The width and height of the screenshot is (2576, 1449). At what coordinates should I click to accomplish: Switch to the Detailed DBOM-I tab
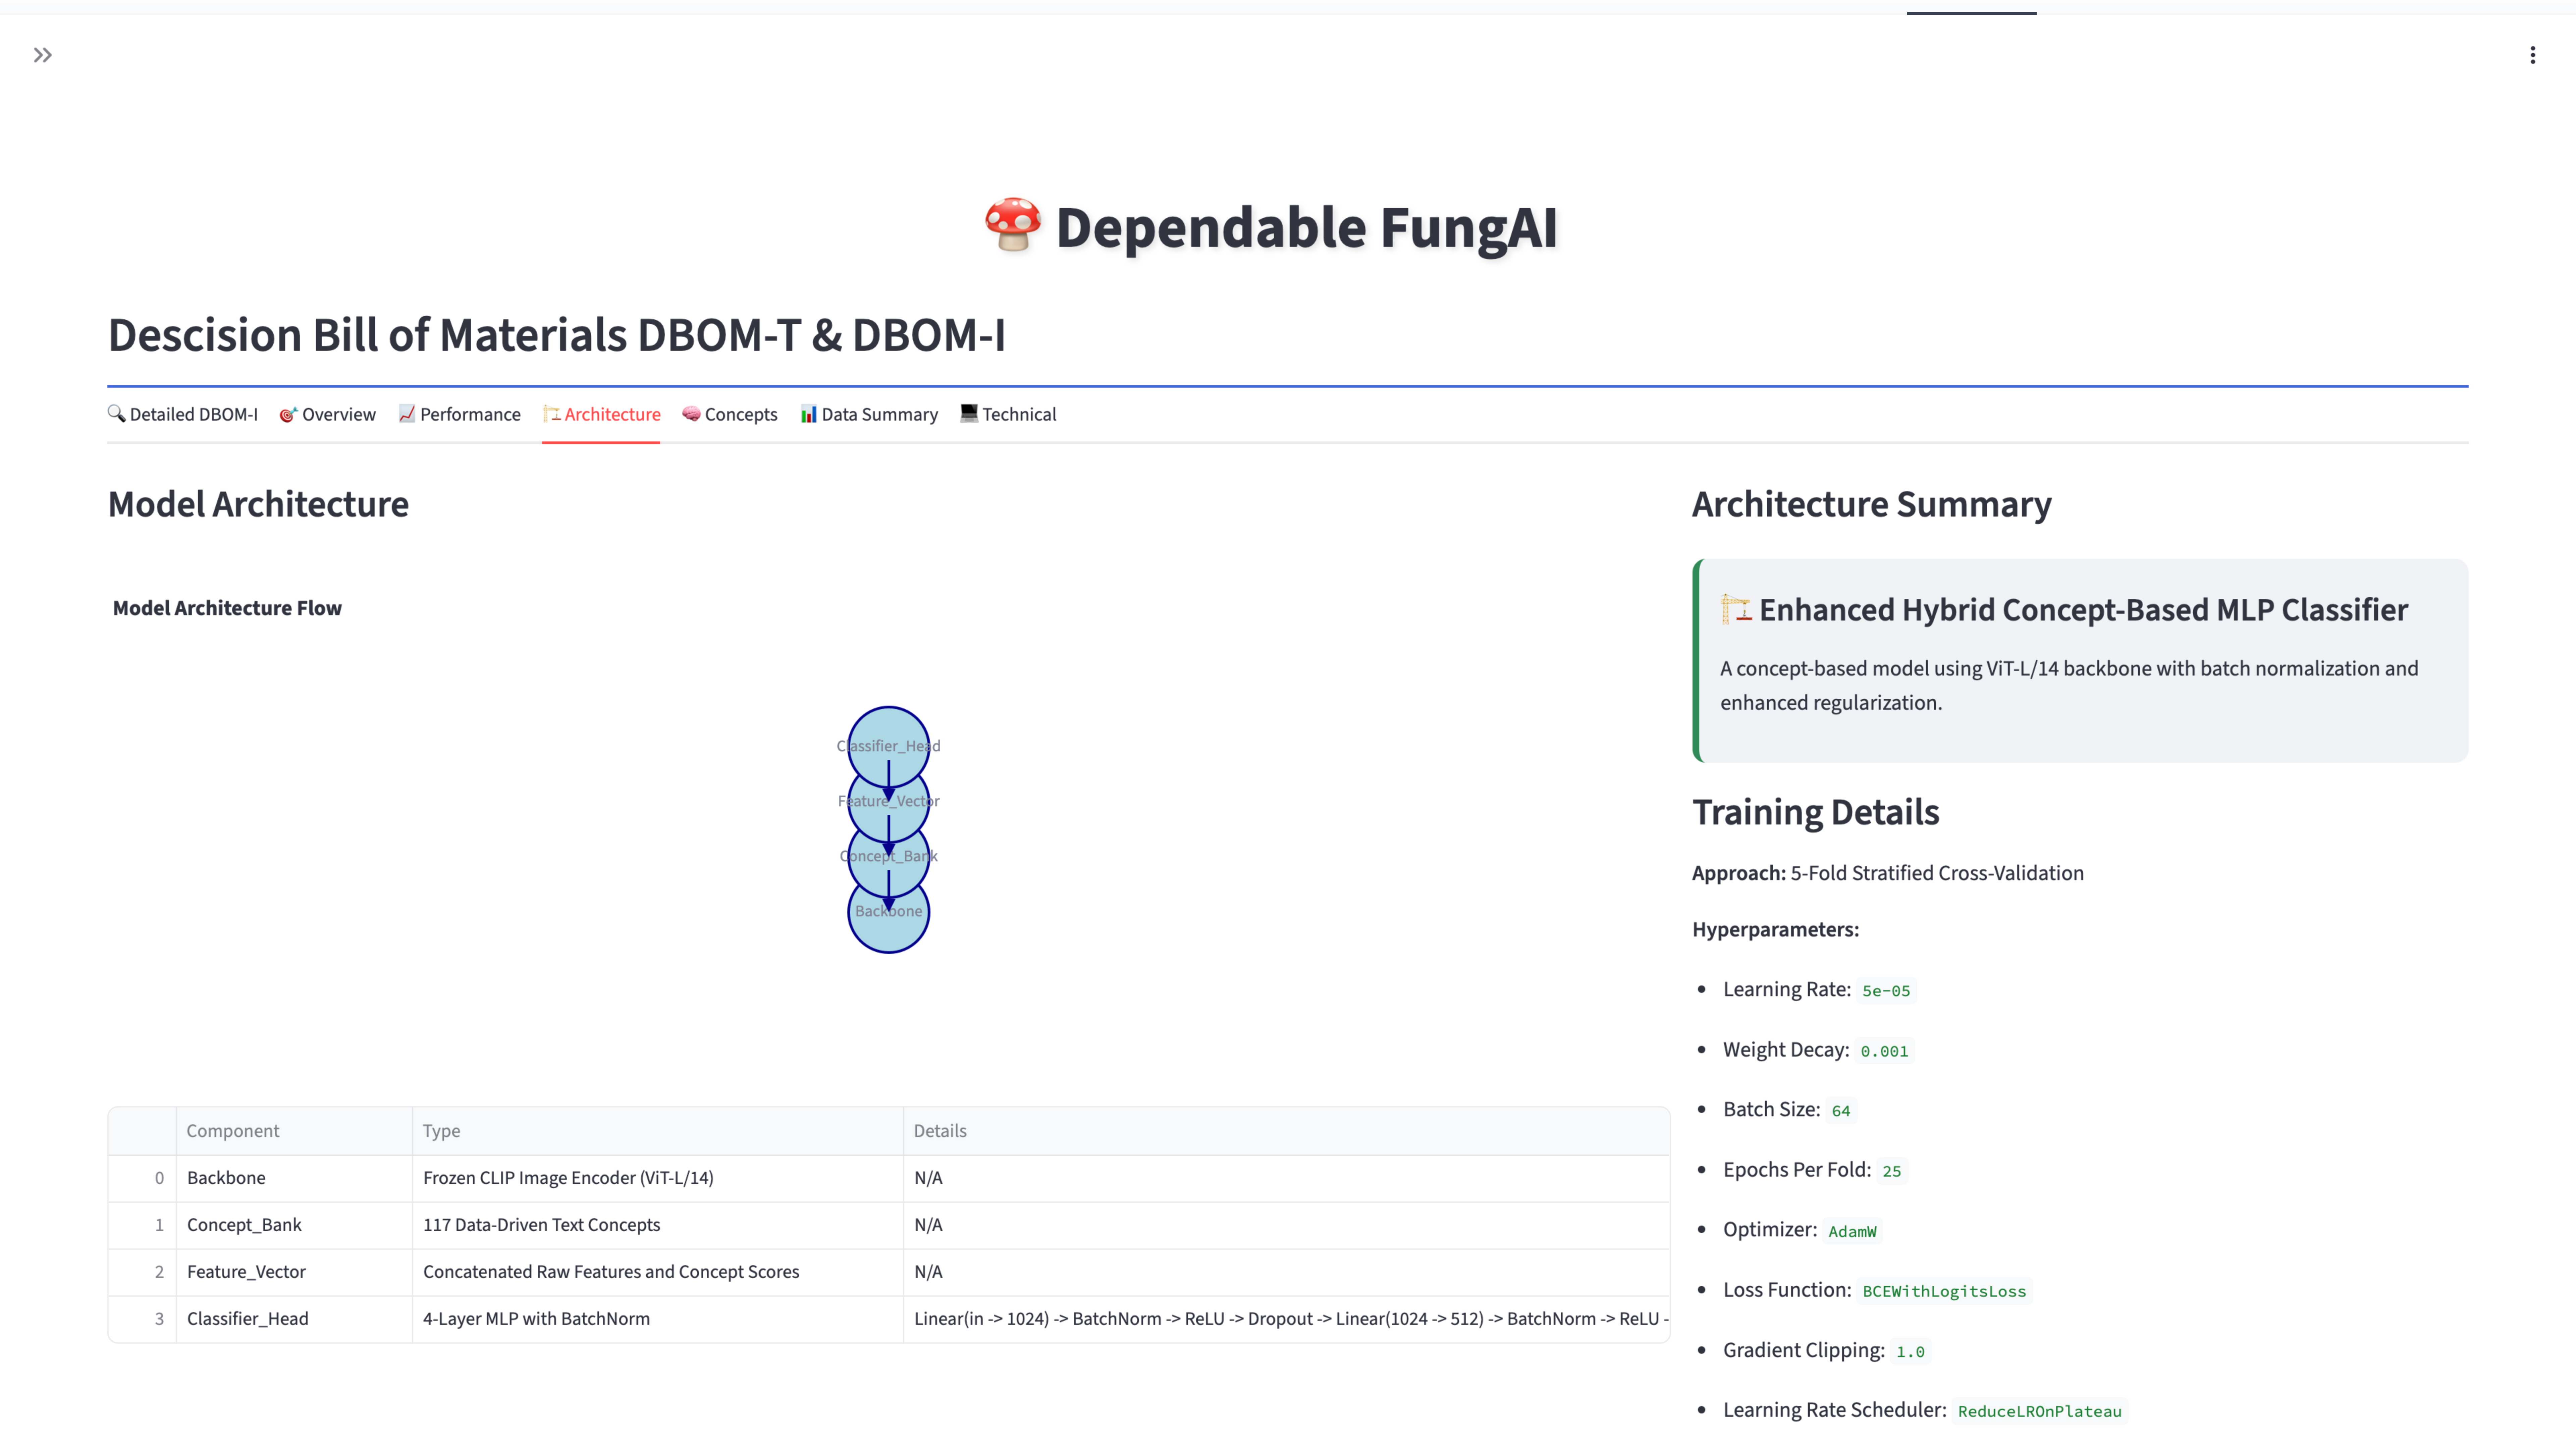[183, 414]
